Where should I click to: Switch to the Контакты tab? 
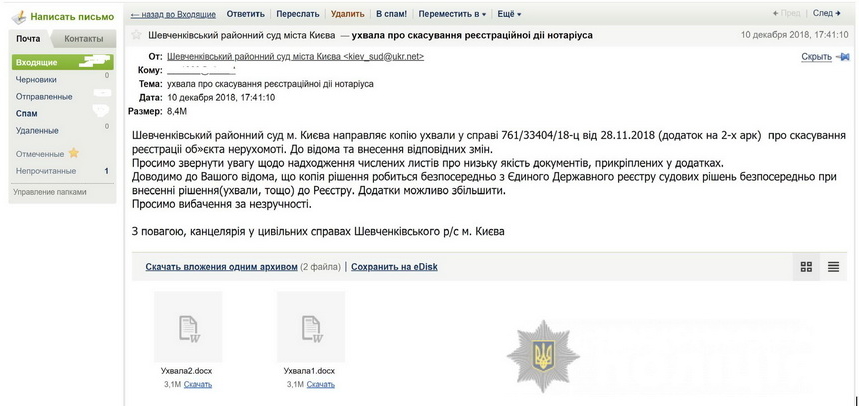[83, 39]
